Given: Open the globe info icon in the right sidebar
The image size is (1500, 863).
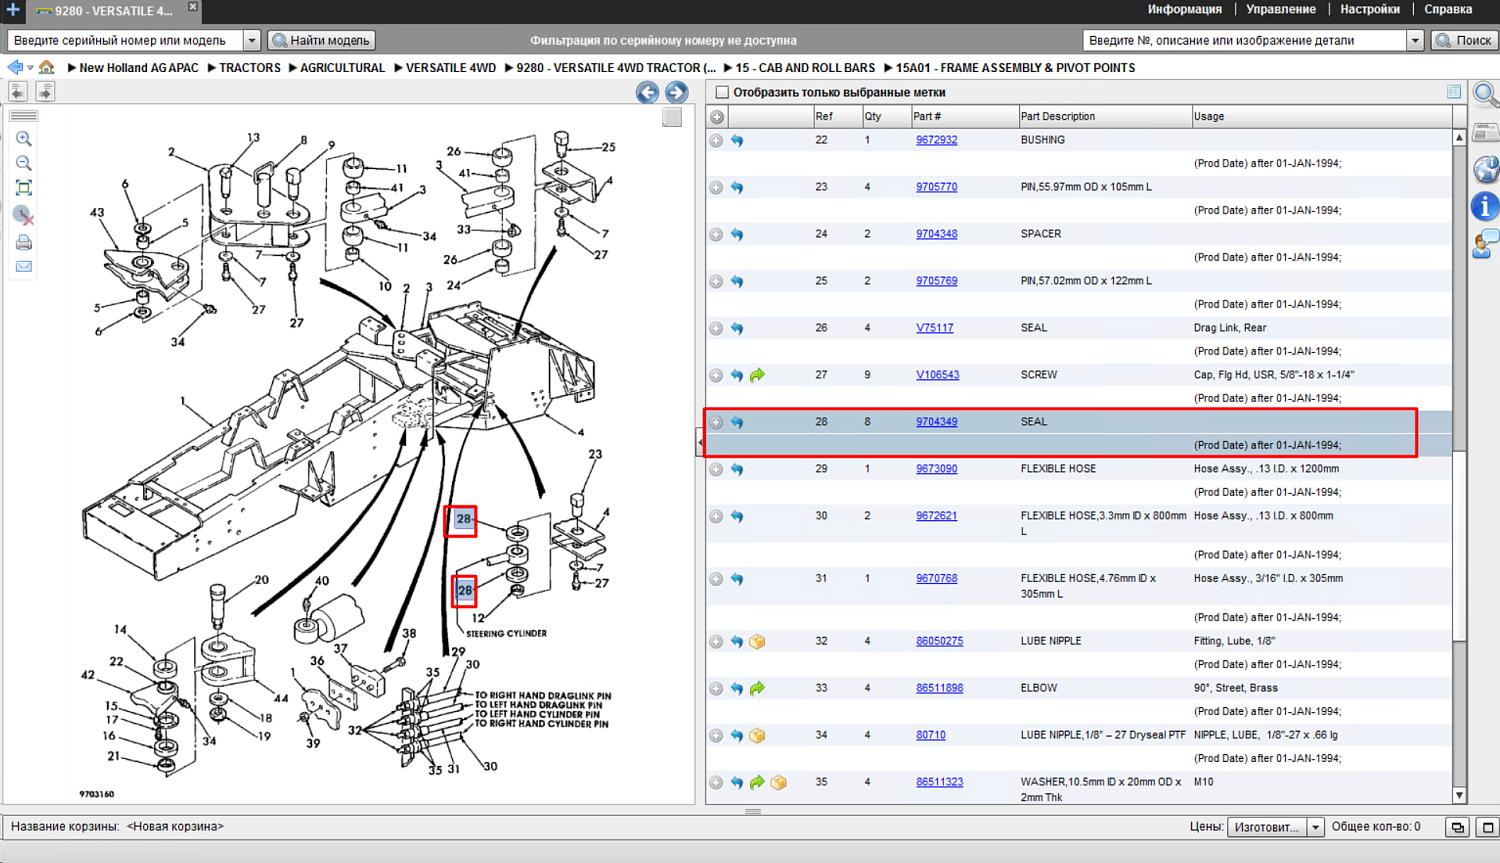Looking at the screenshot, I should pos(1486,168).
